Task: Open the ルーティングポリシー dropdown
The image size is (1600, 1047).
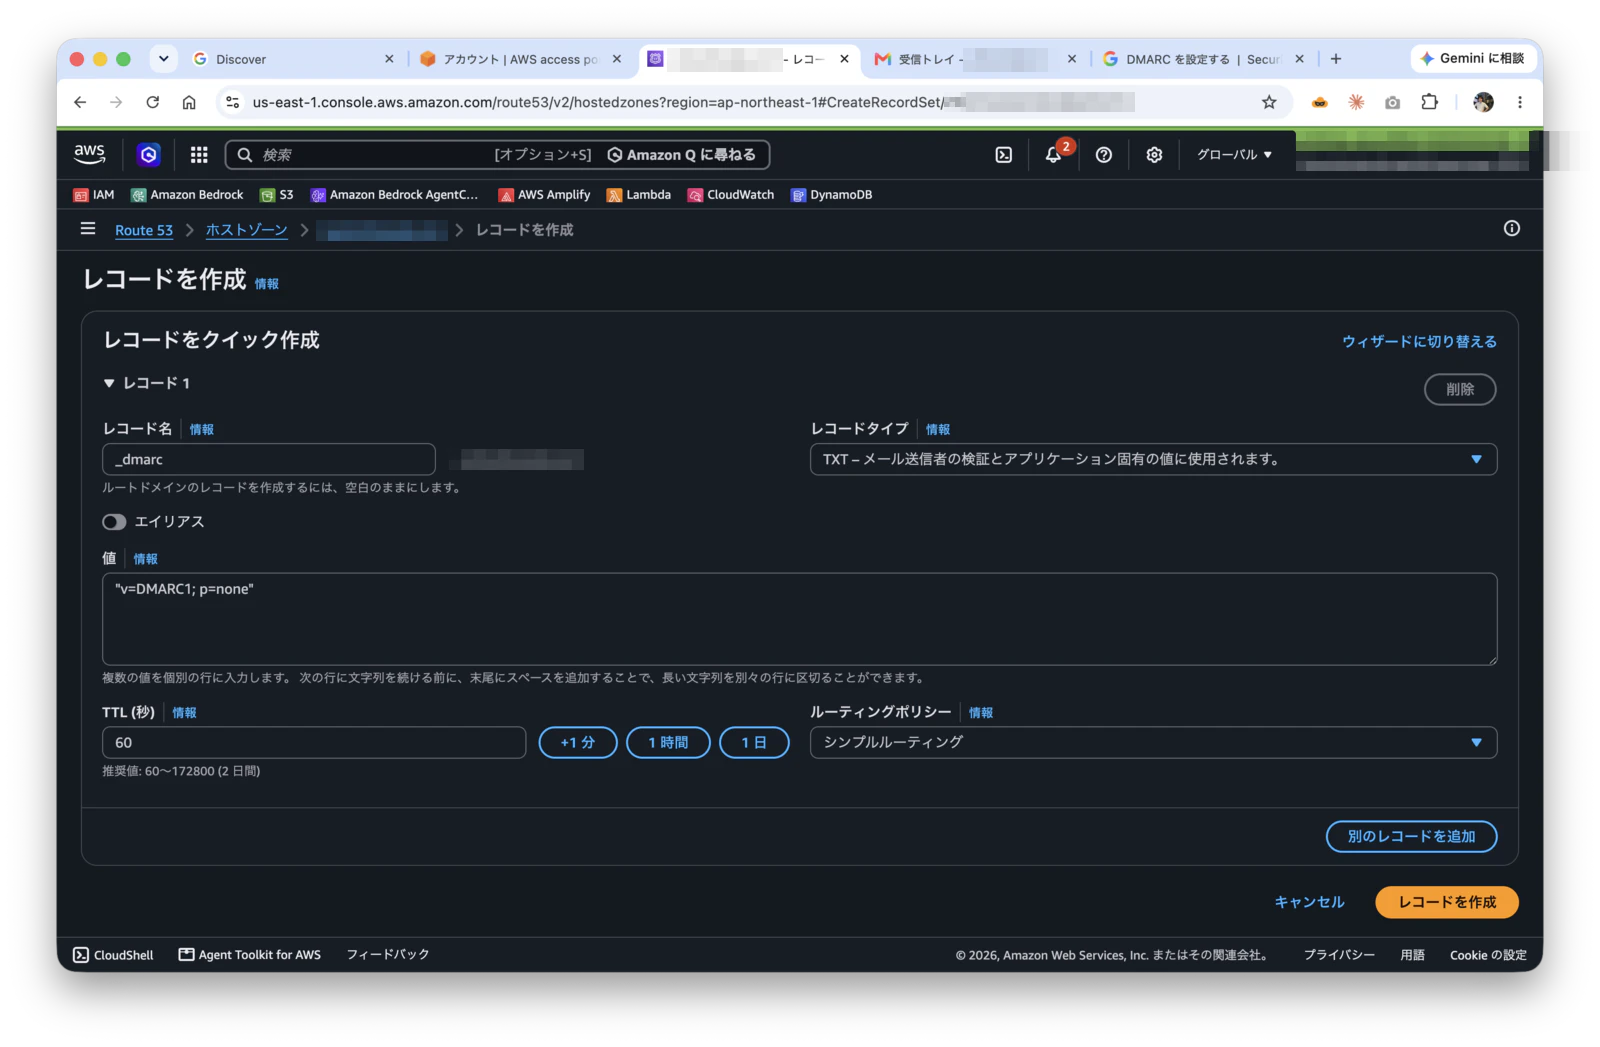Action: click(1153, 742)
